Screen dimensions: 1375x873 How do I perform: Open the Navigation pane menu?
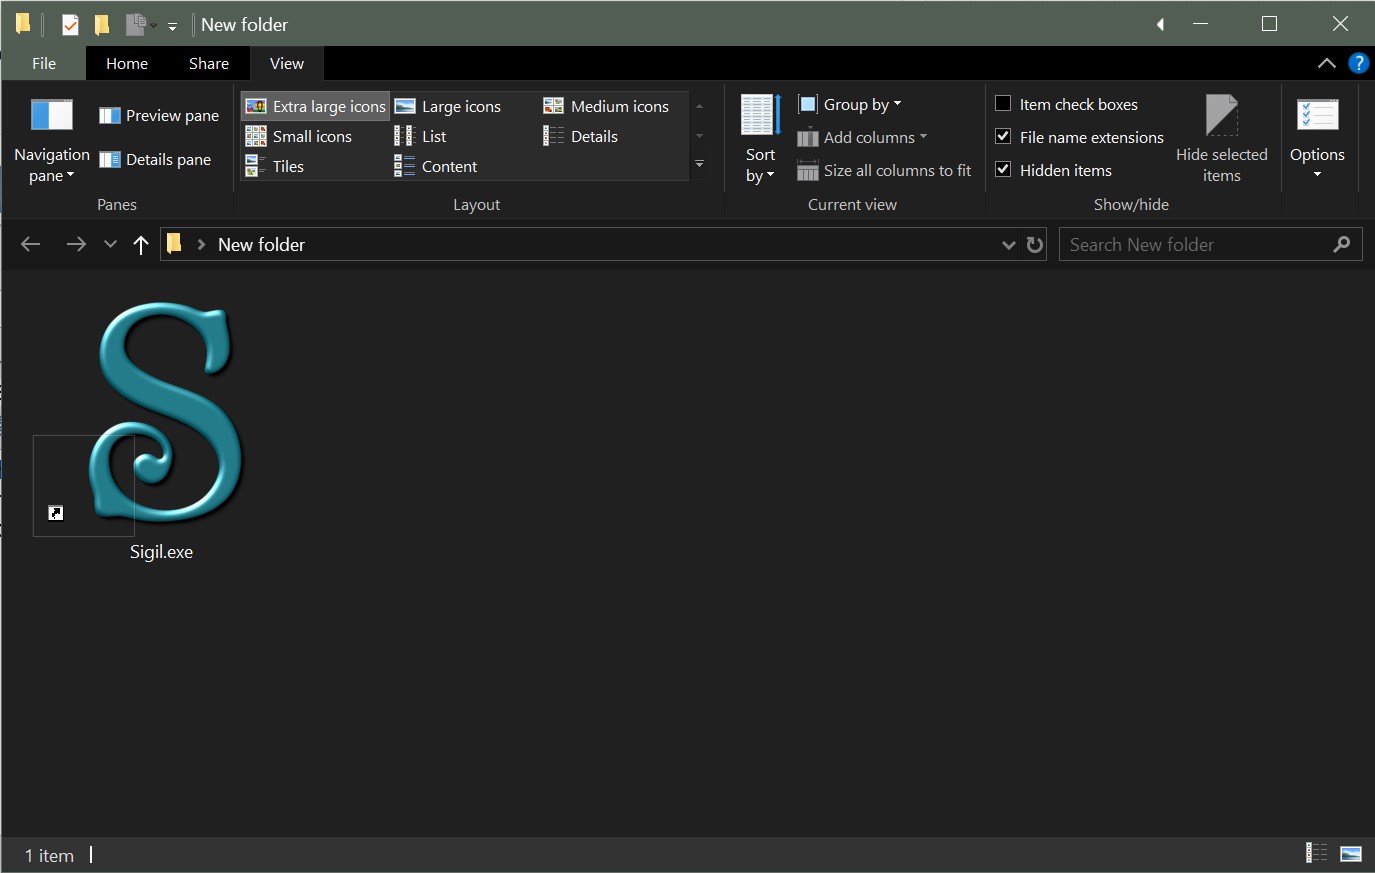[x=51, y=140]
